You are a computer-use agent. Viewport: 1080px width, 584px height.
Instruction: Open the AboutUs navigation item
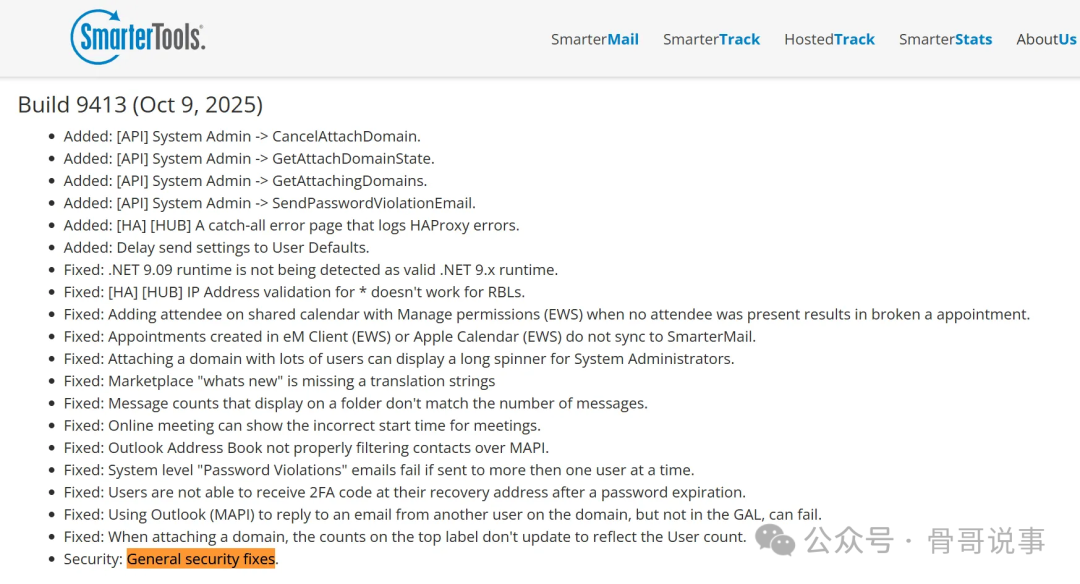1046,39
